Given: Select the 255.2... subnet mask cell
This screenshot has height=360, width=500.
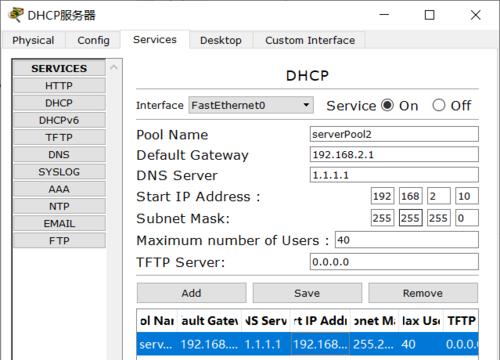Looking at the screenshot, I should [374, 344].
